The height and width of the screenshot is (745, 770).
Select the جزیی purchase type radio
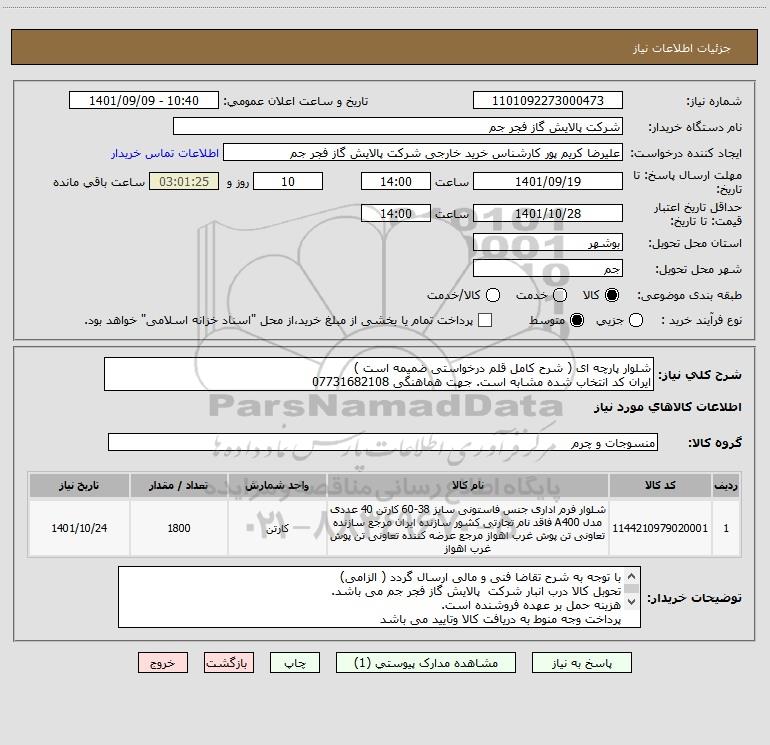pos(636,320)
